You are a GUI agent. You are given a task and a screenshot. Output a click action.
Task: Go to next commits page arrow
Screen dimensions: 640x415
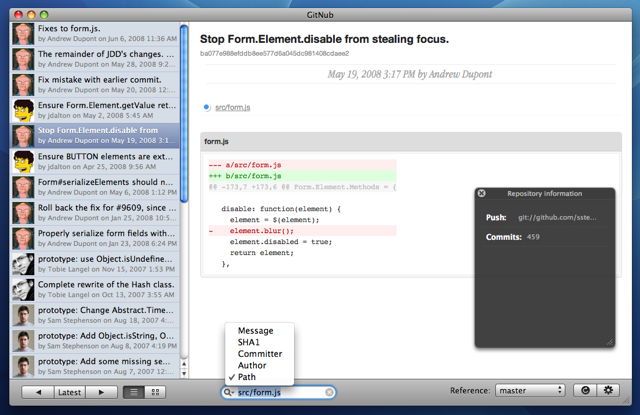pos(101,392)
